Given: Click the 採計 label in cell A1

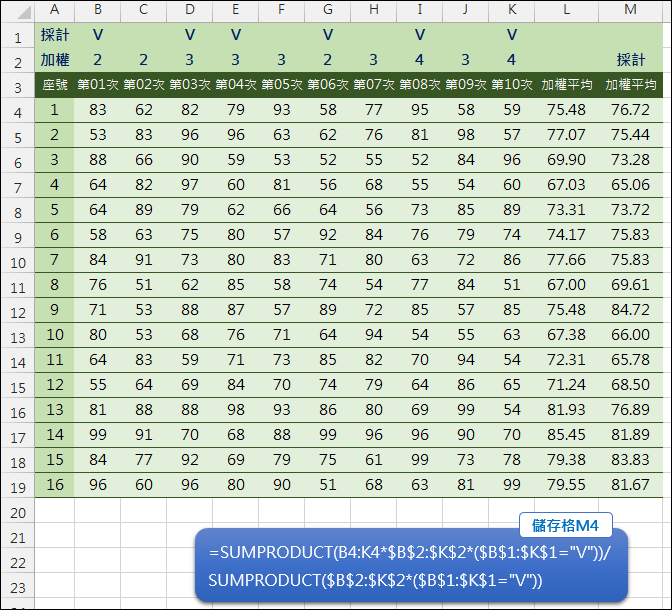Looking at the screenshot, I should pyautogui.click(x=54, y=35).
